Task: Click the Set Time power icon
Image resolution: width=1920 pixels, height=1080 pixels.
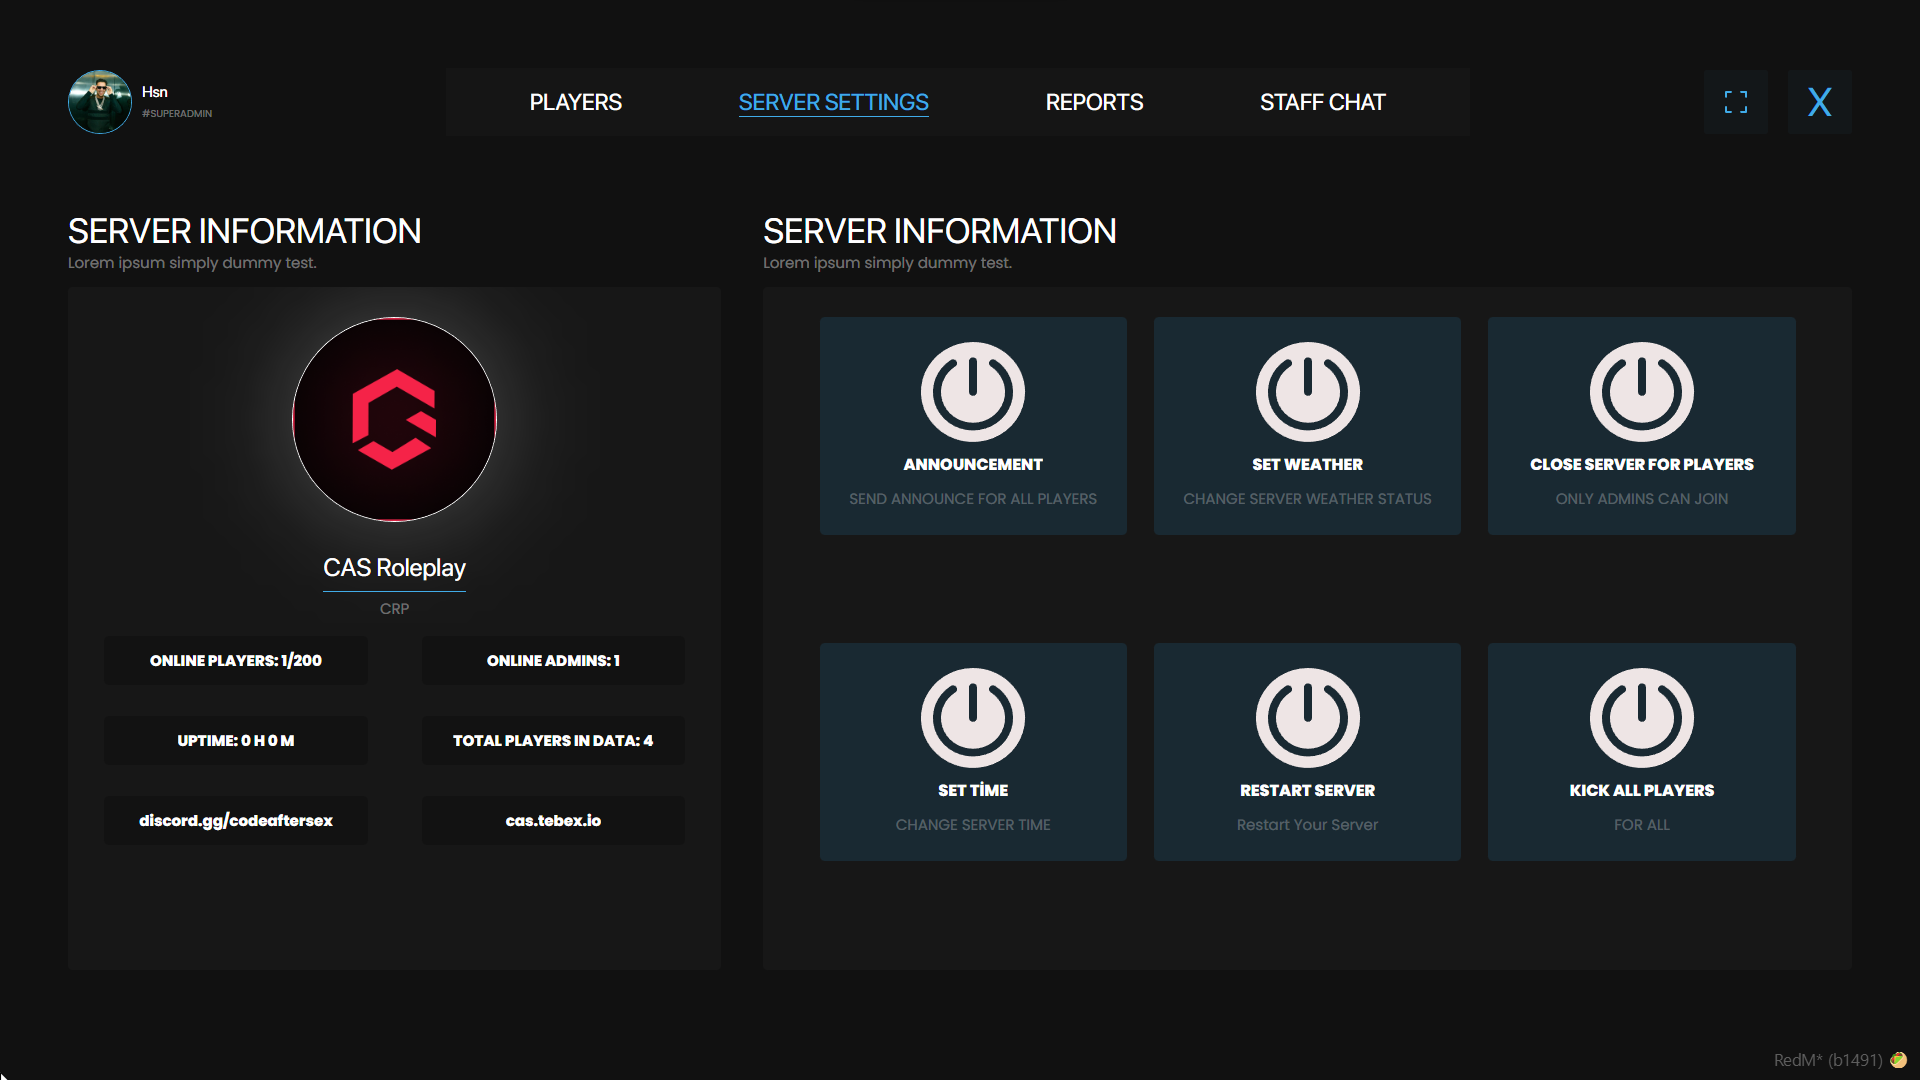Action: pos(972,718)
